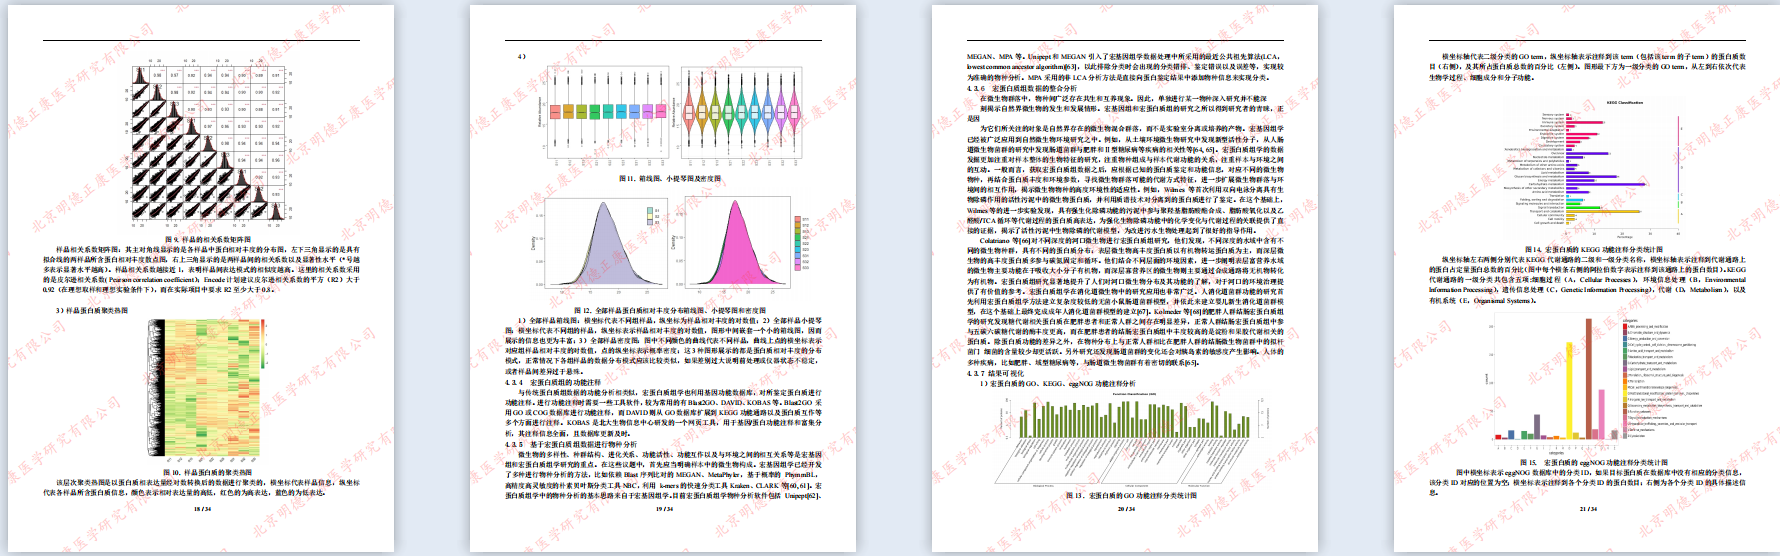Click heading "3）样品蛋白质聚类热图"
Viewport: 1780px width, 556px height.
point(91,311)
